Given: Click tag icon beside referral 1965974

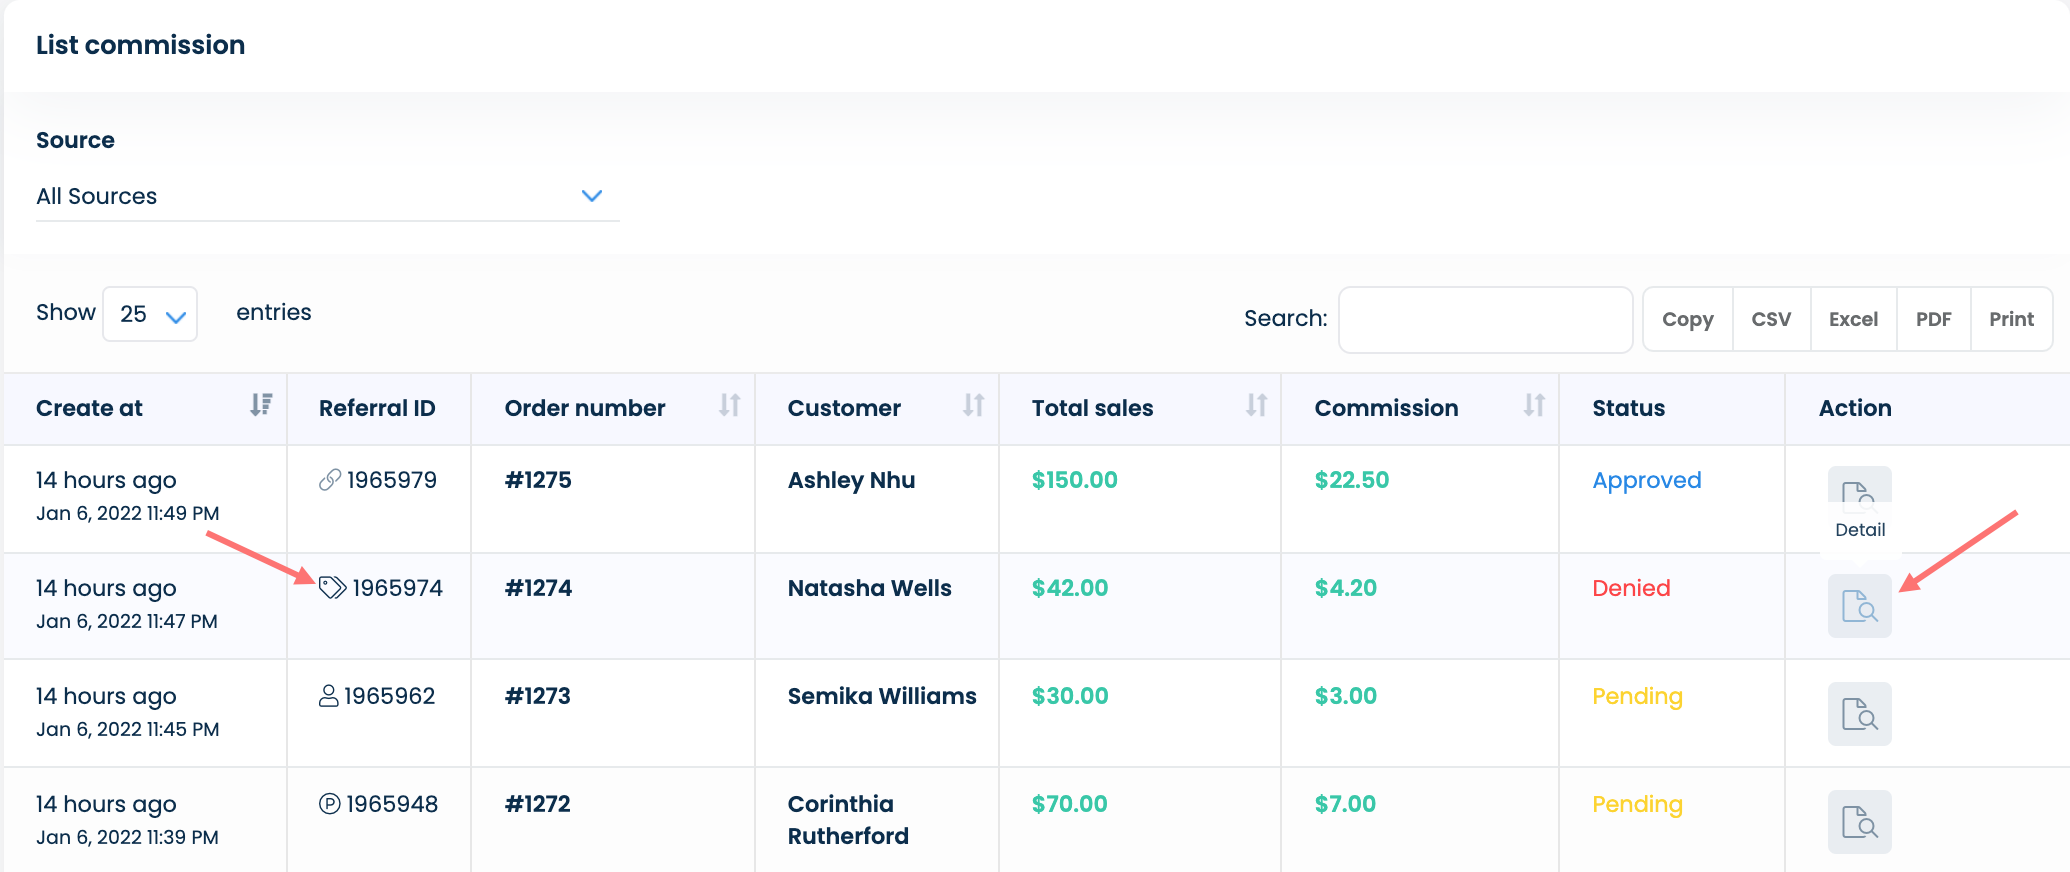Looking at the screenshot, I should (x=332, y=588).
